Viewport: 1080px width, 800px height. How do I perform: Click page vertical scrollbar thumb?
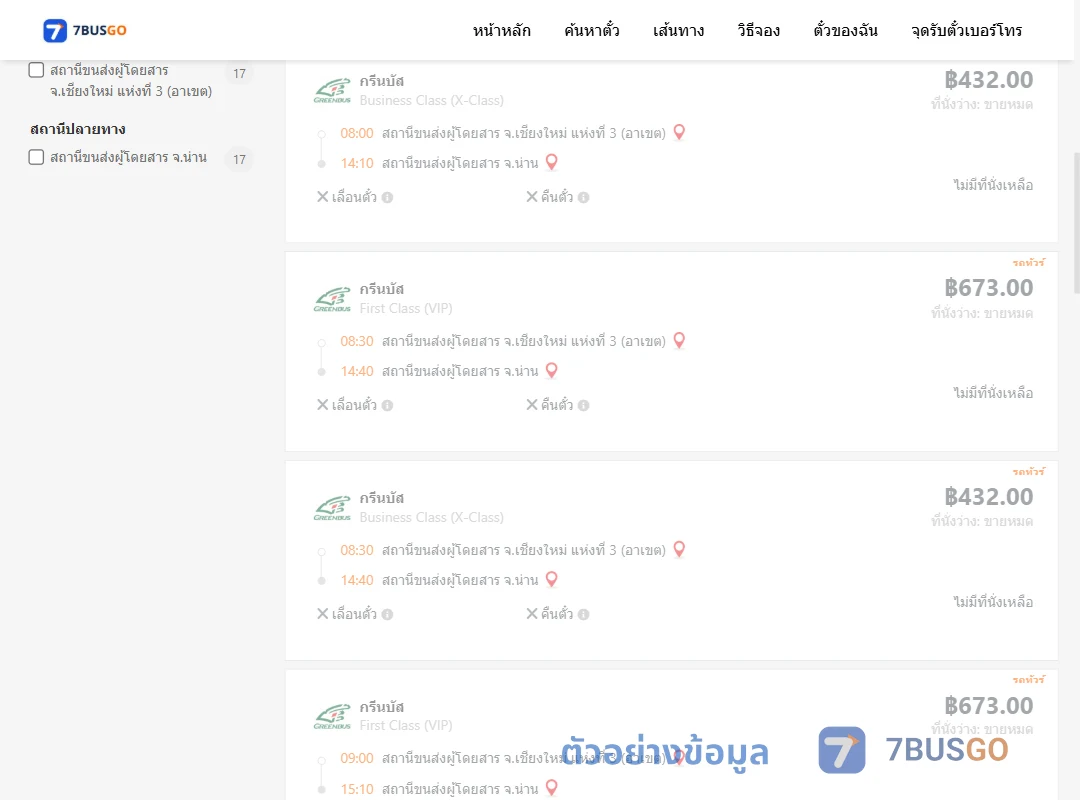[x=1077, y=223]
